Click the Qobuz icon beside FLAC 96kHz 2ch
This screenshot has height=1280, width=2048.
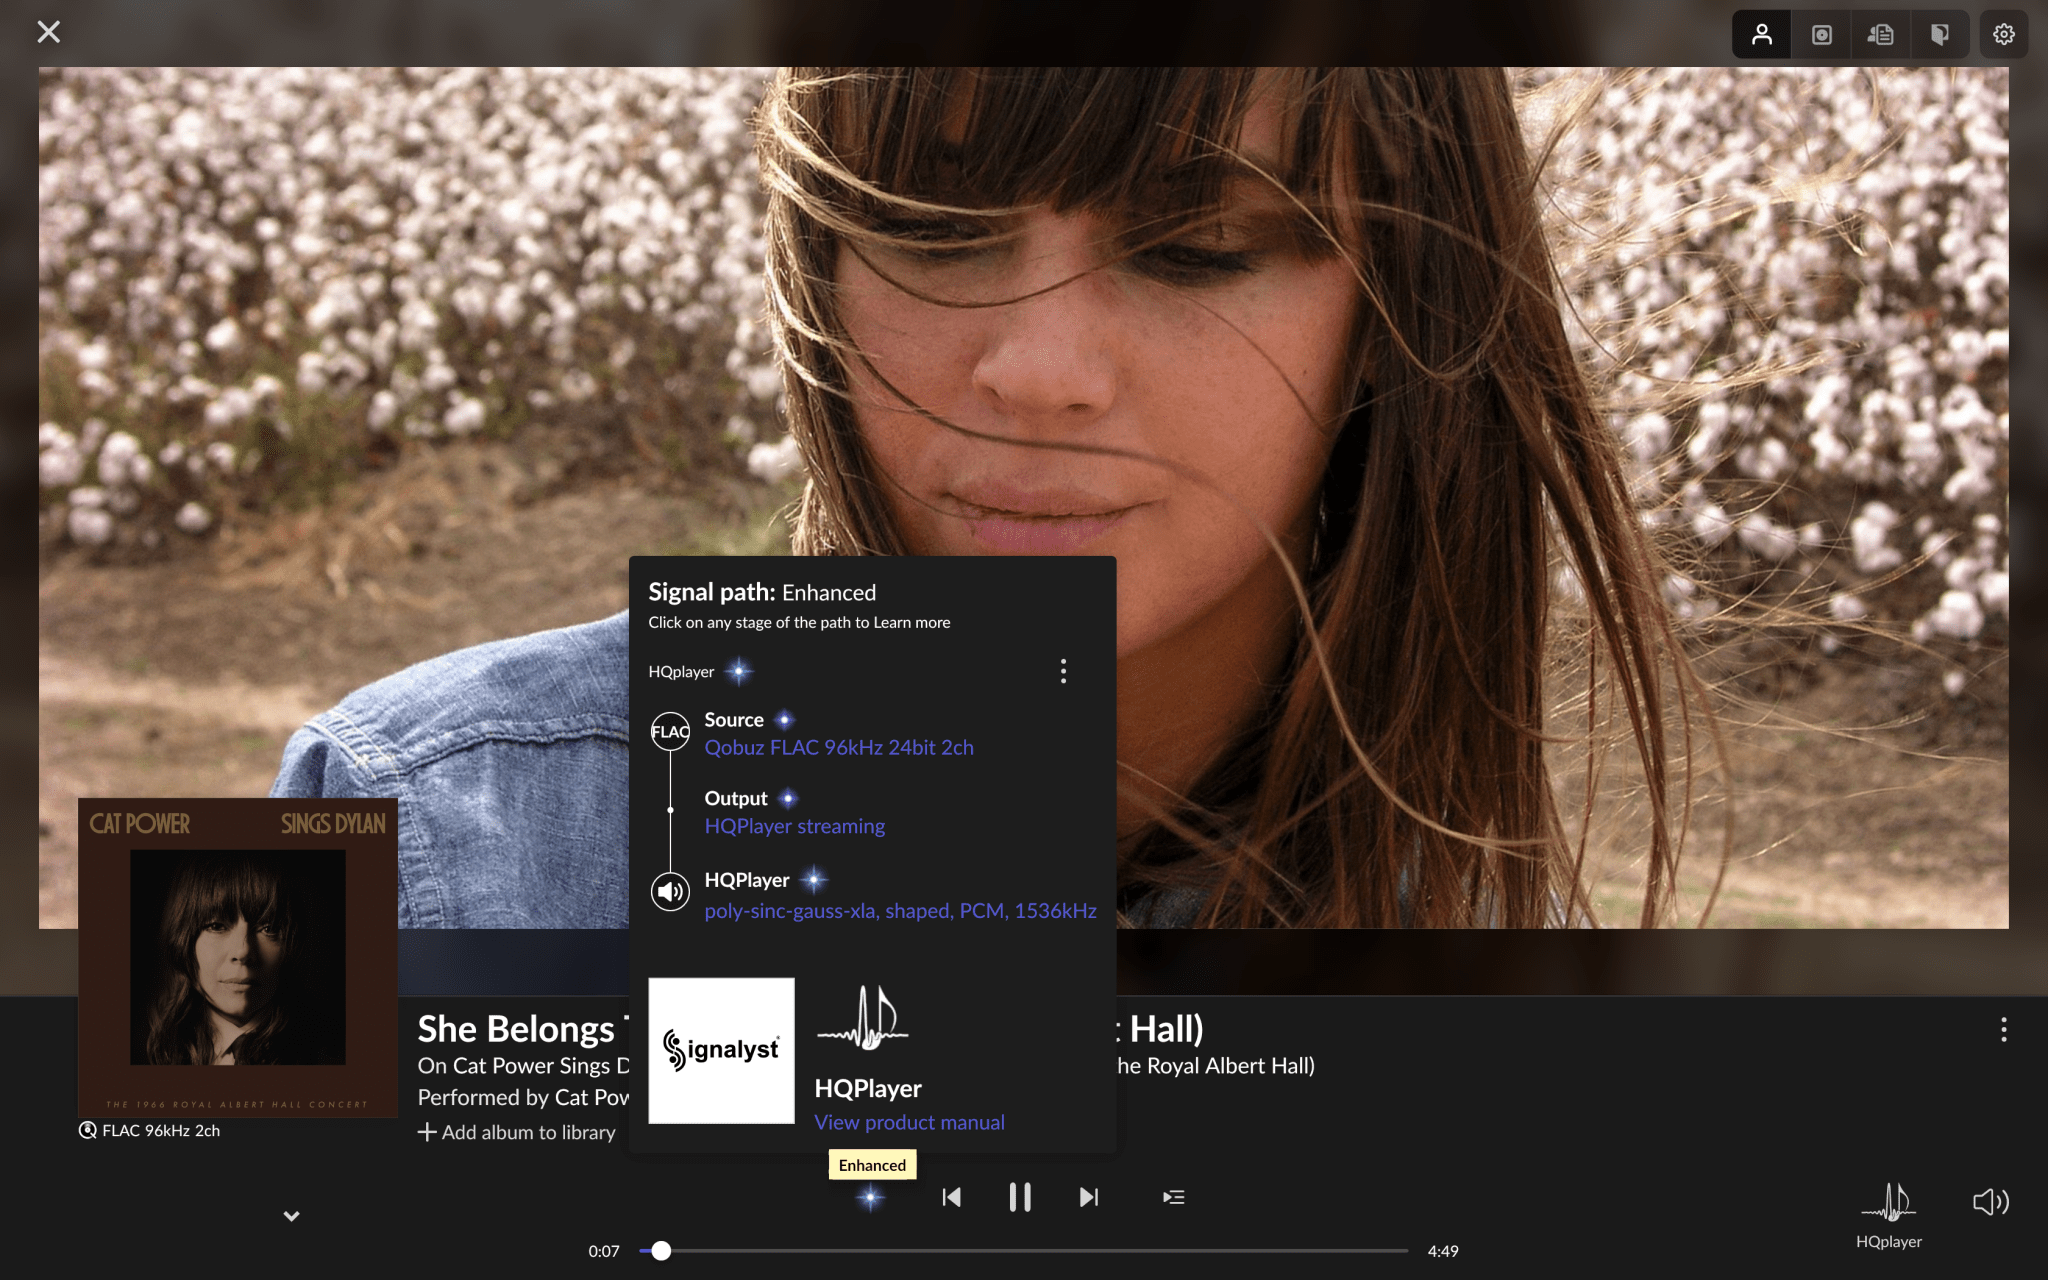pos(88,1130)
